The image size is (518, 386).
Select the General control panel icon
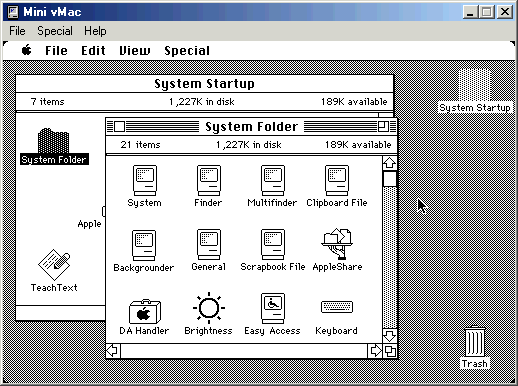(209, 244)
